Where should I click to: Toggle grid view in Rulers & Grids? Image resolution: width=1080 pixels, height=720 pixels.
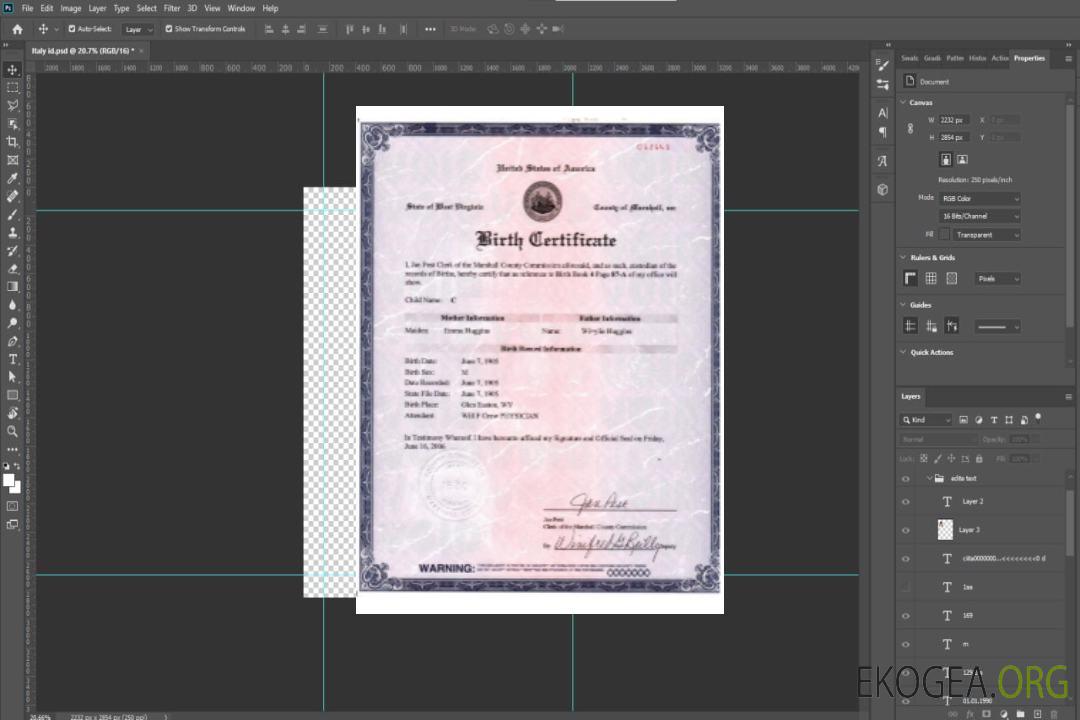point(931,278)
